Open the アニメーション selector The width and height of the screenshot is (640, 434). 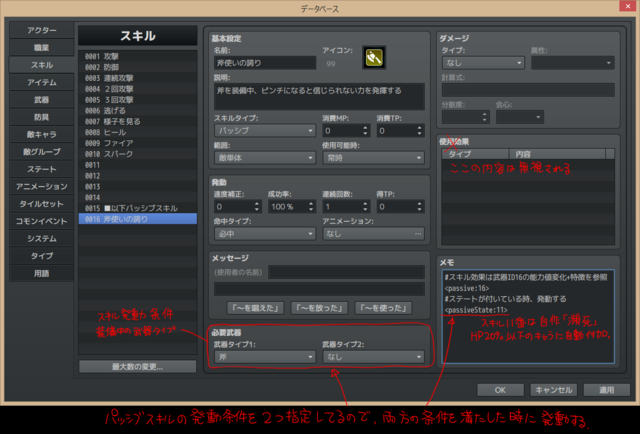(373, 234)
